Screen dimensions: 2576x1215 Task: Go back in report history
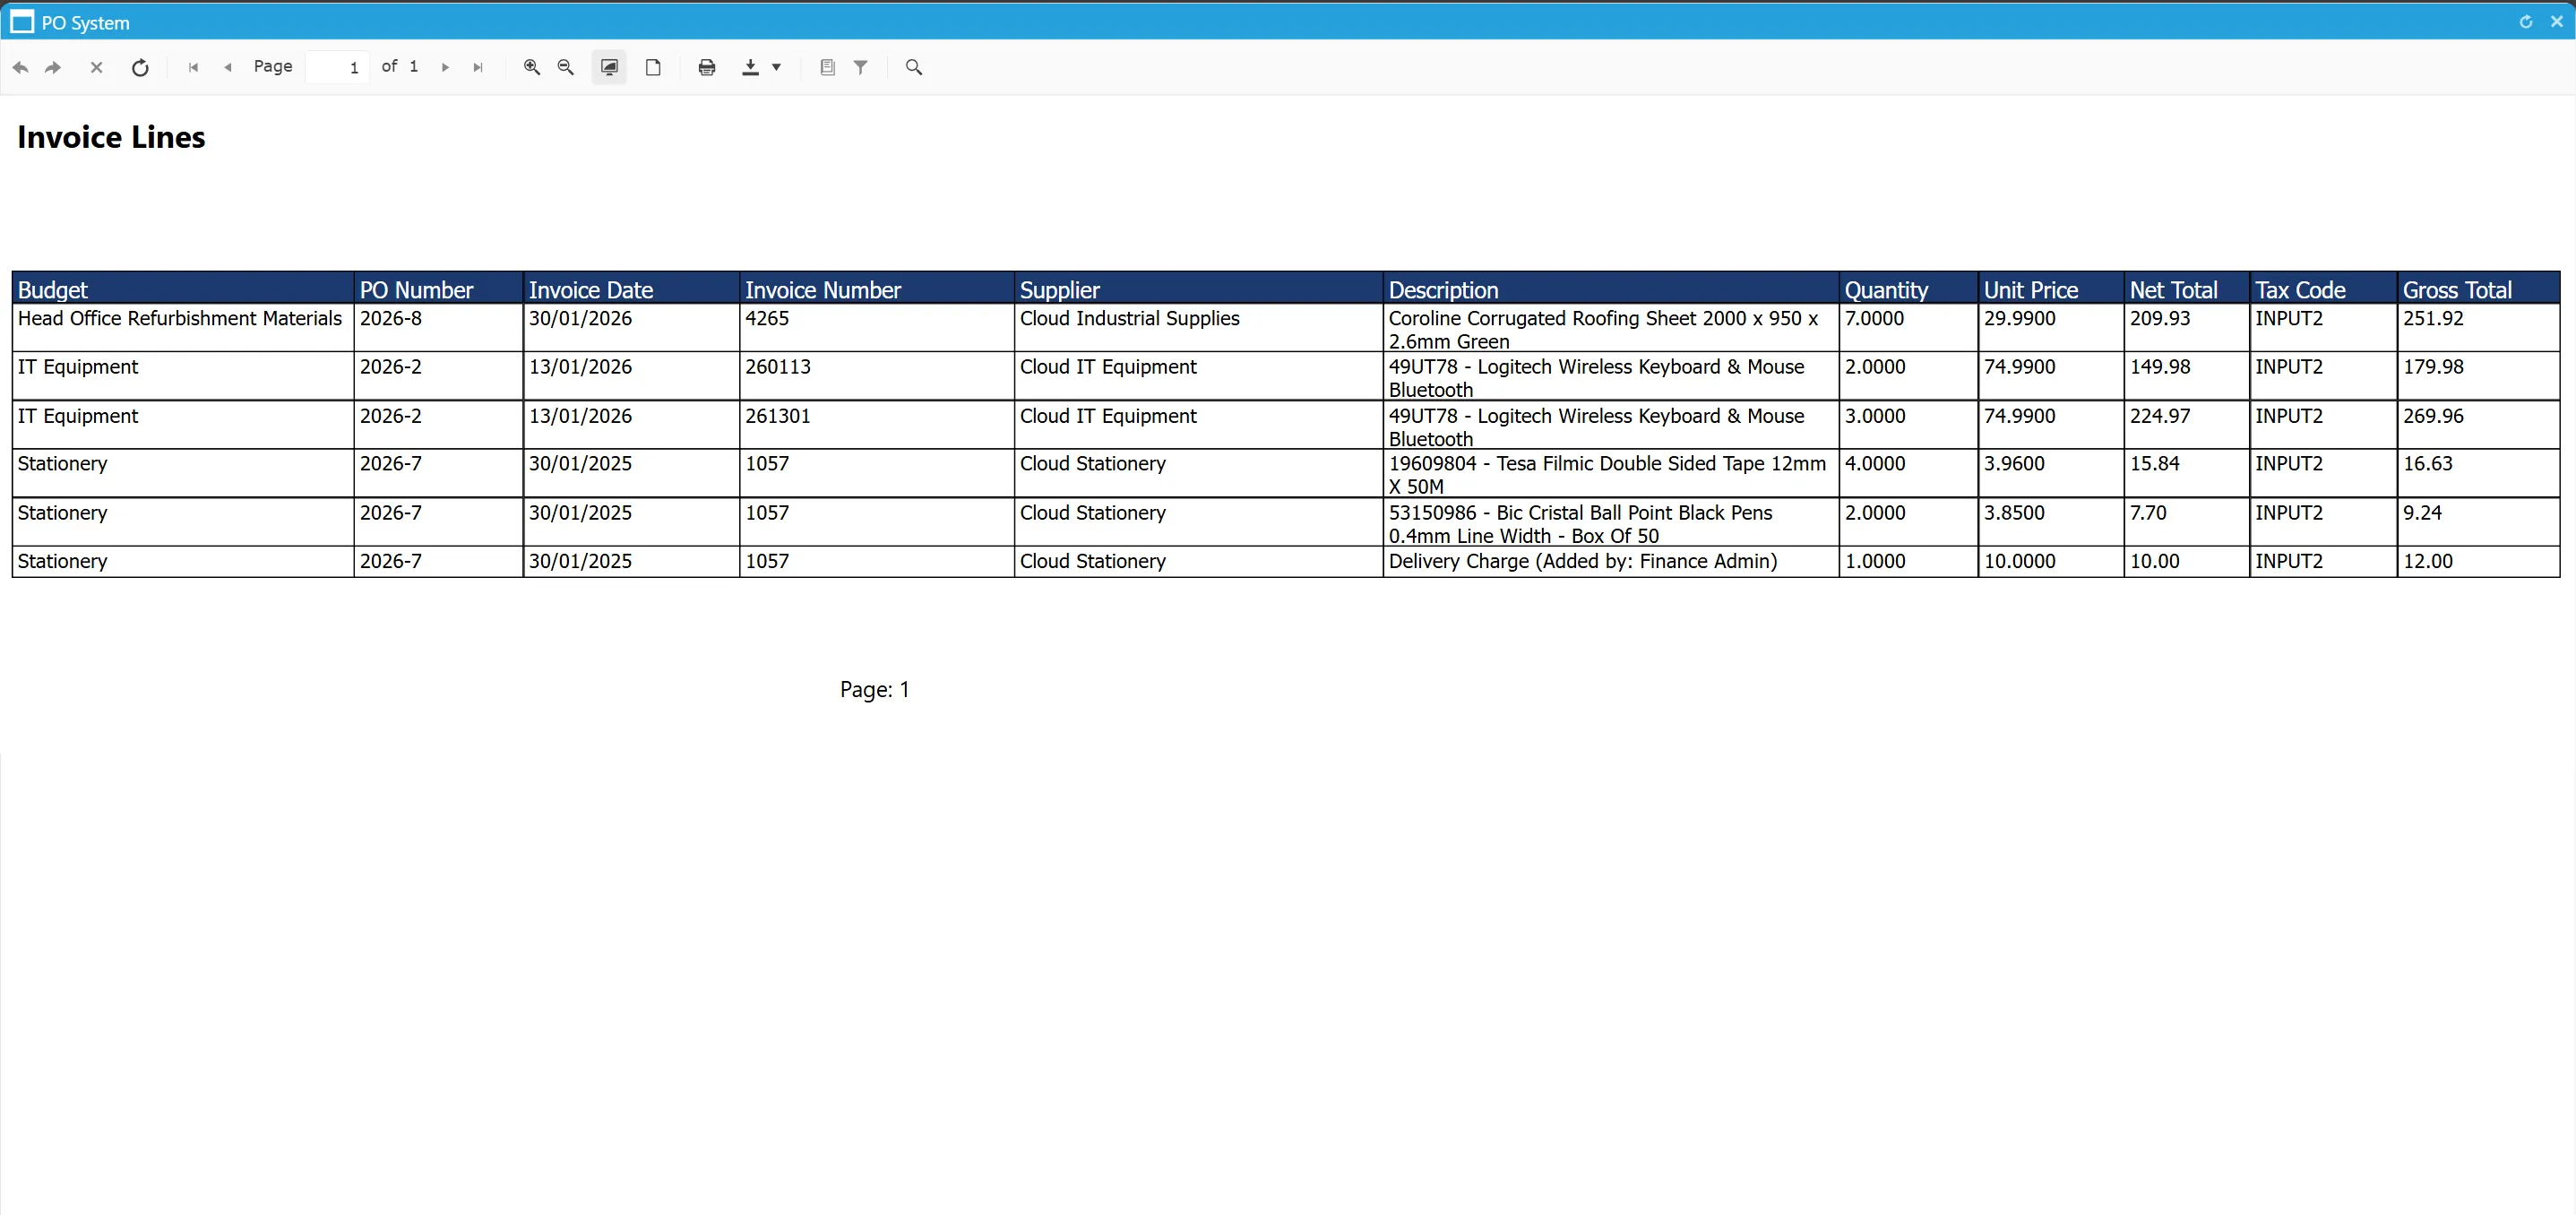point(20,67)
